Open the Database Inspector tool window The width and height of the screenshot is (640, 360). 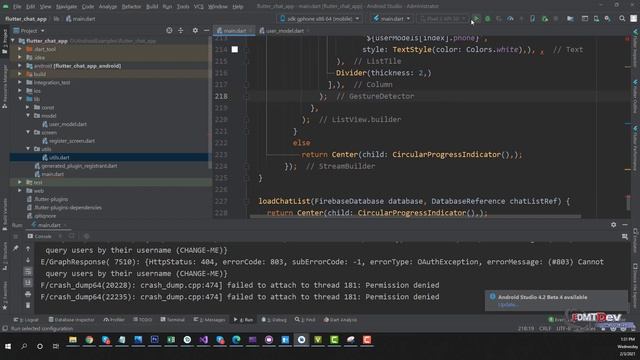71,320
